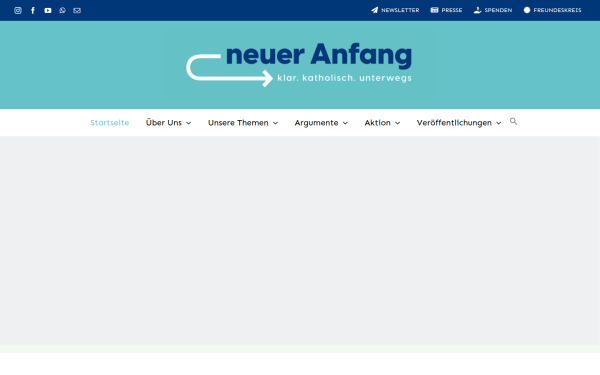Open the Aktion menu item

pyautogui.click(x=377, y=123)
